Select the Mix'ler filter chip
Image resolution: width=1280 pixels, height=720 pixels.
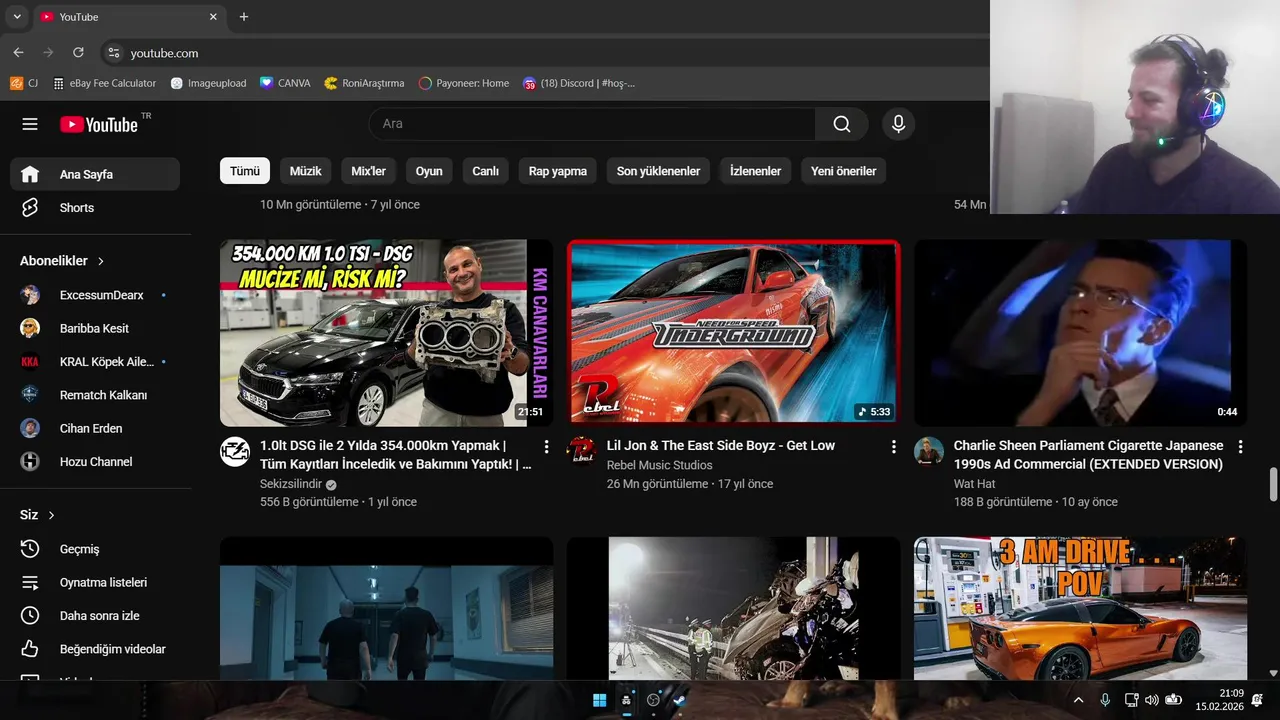369,171
